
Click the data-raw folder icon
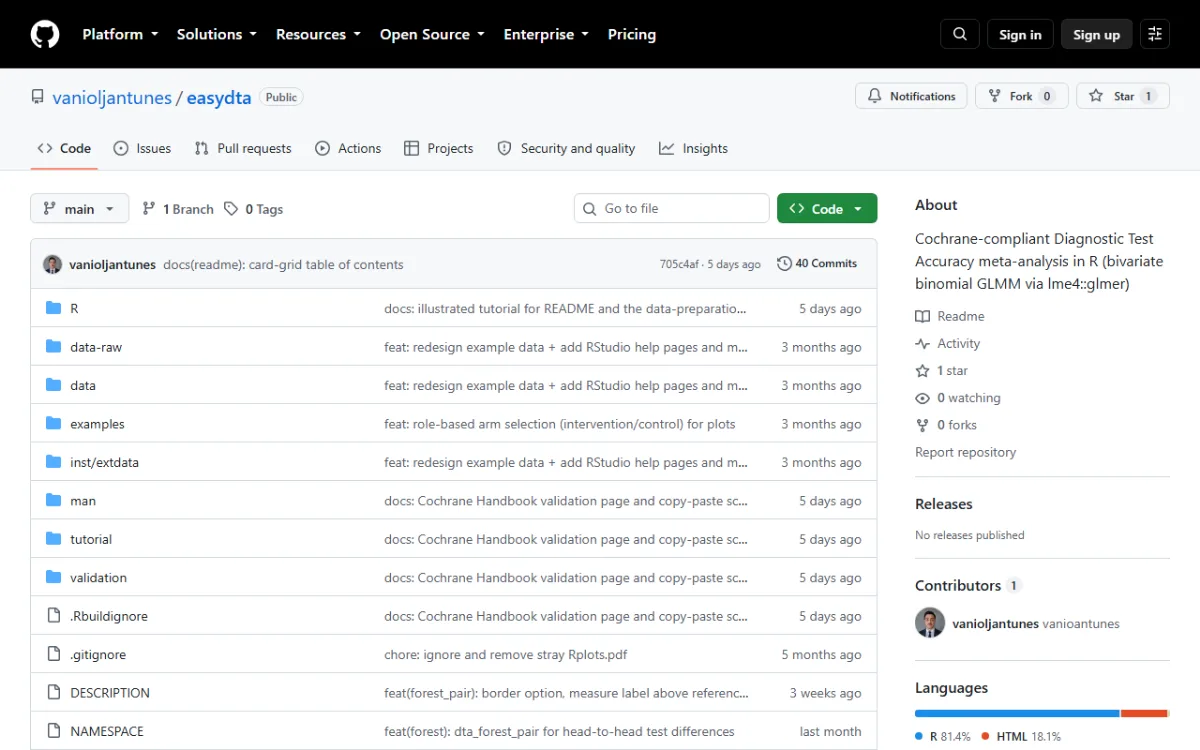pos(54,347)
